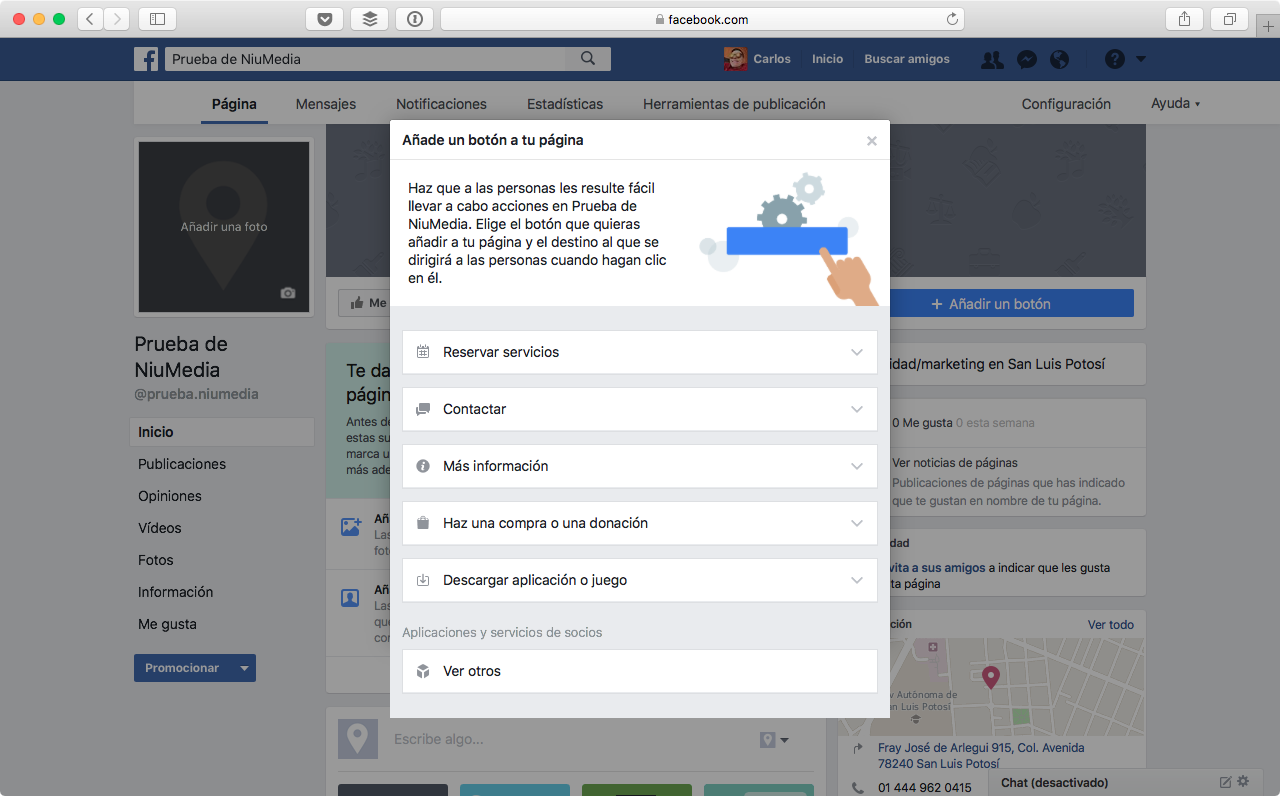Open Messenger icon in header
Image resolution: width=1280 pixels, height=796 pixels.
tap(1026, 59)
